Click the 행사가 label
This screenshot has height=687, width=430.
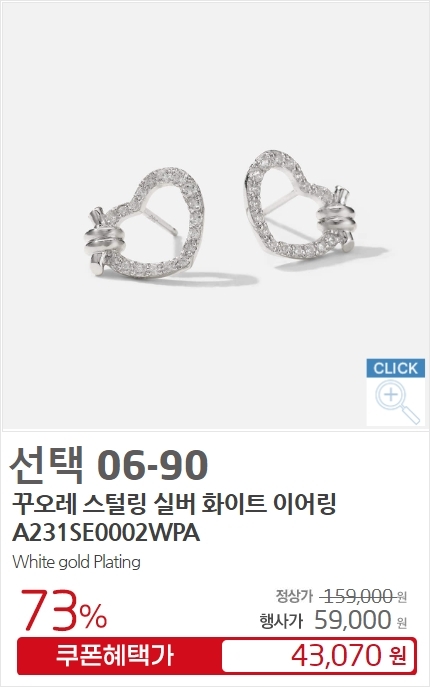pyautogui.click(x=281, y=621)
